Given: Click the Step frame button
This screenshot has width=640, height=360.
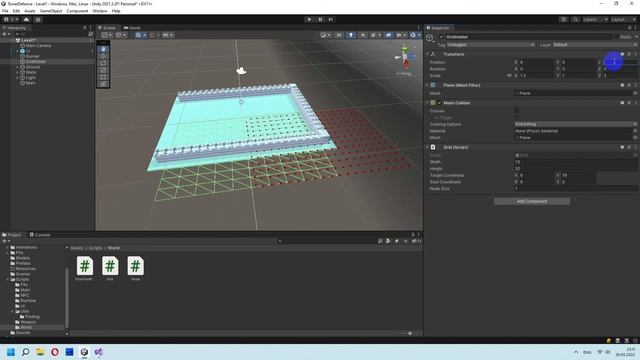Looking at the screenshot, I should click(x=331, y=19).
